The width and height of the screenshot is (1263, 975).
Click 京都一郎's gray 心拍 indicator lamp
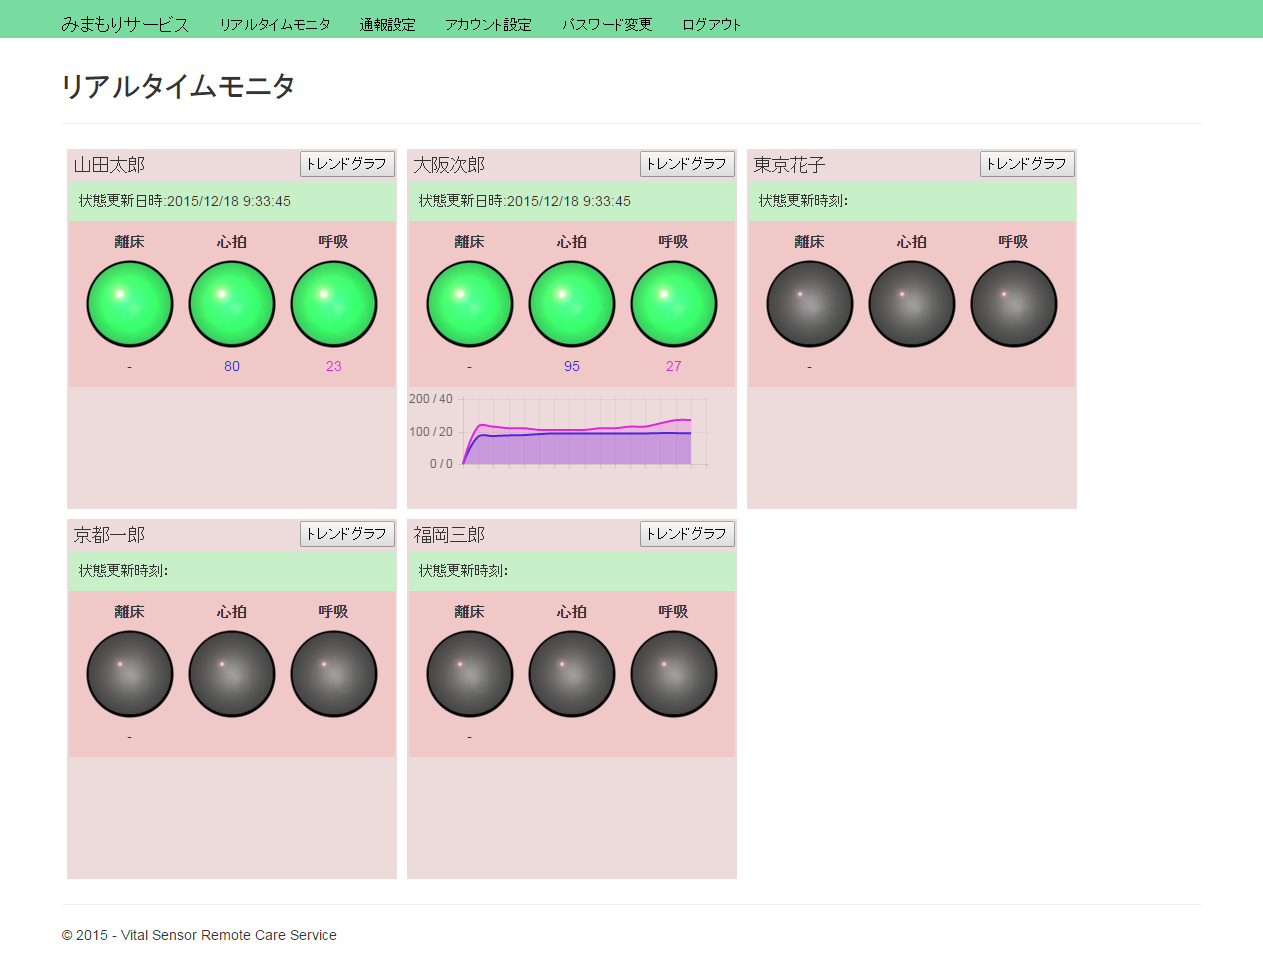pos(232,674)
